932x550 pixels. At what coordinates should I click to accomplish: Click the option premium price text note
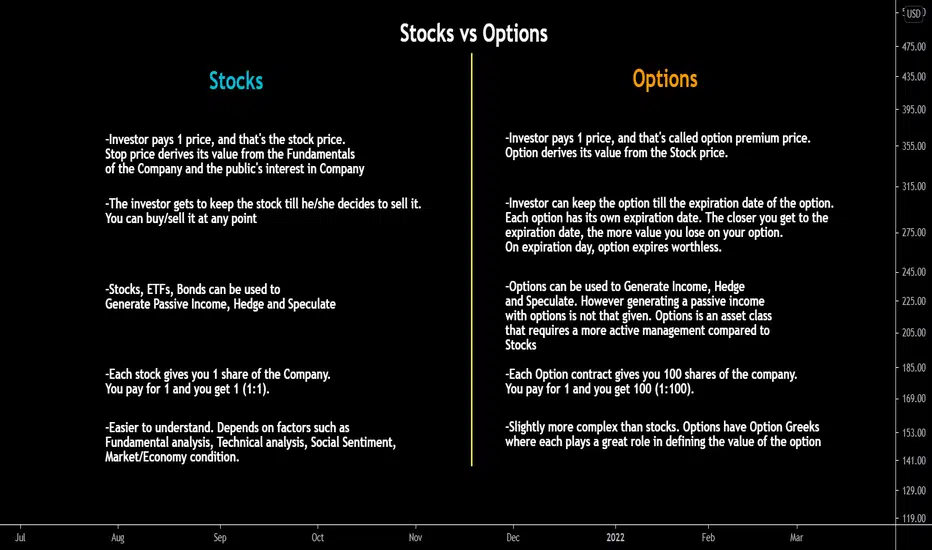657,145
